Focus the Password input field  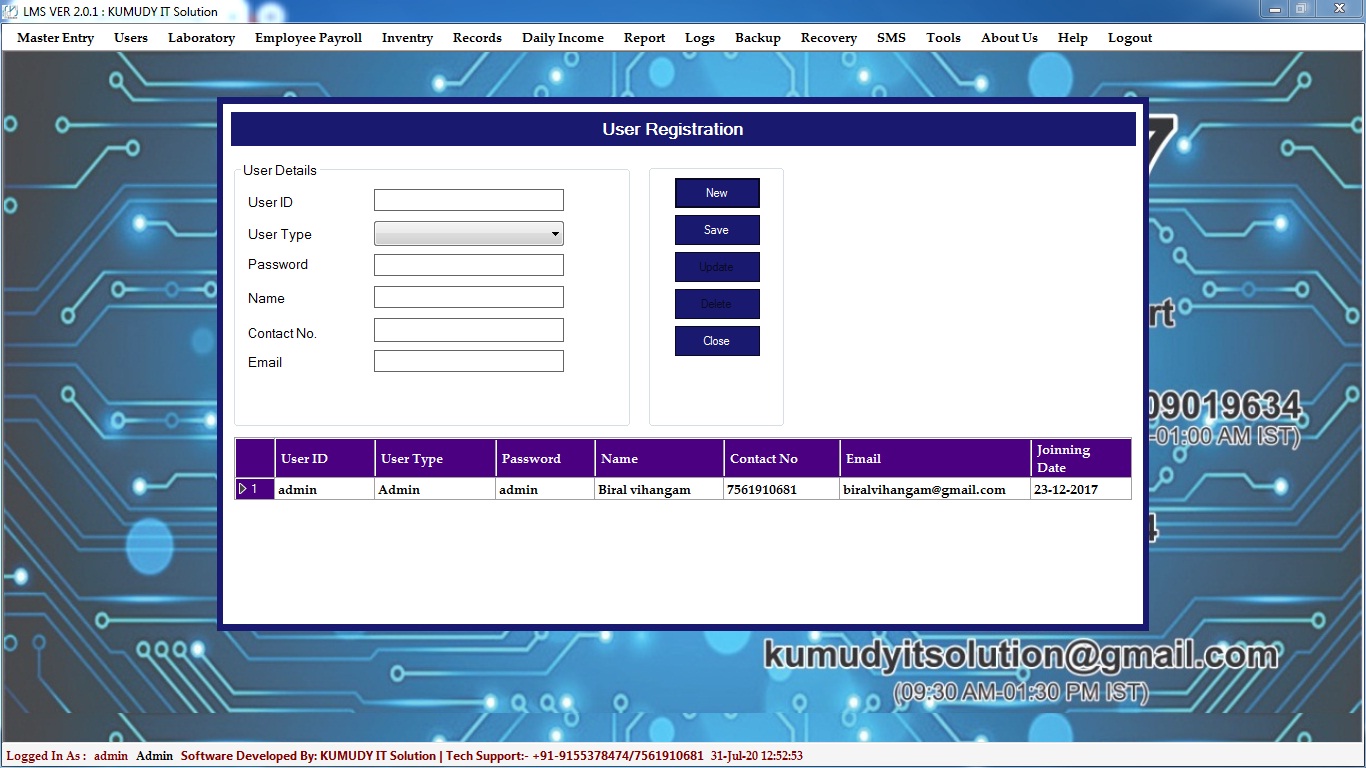click(468, 265)
